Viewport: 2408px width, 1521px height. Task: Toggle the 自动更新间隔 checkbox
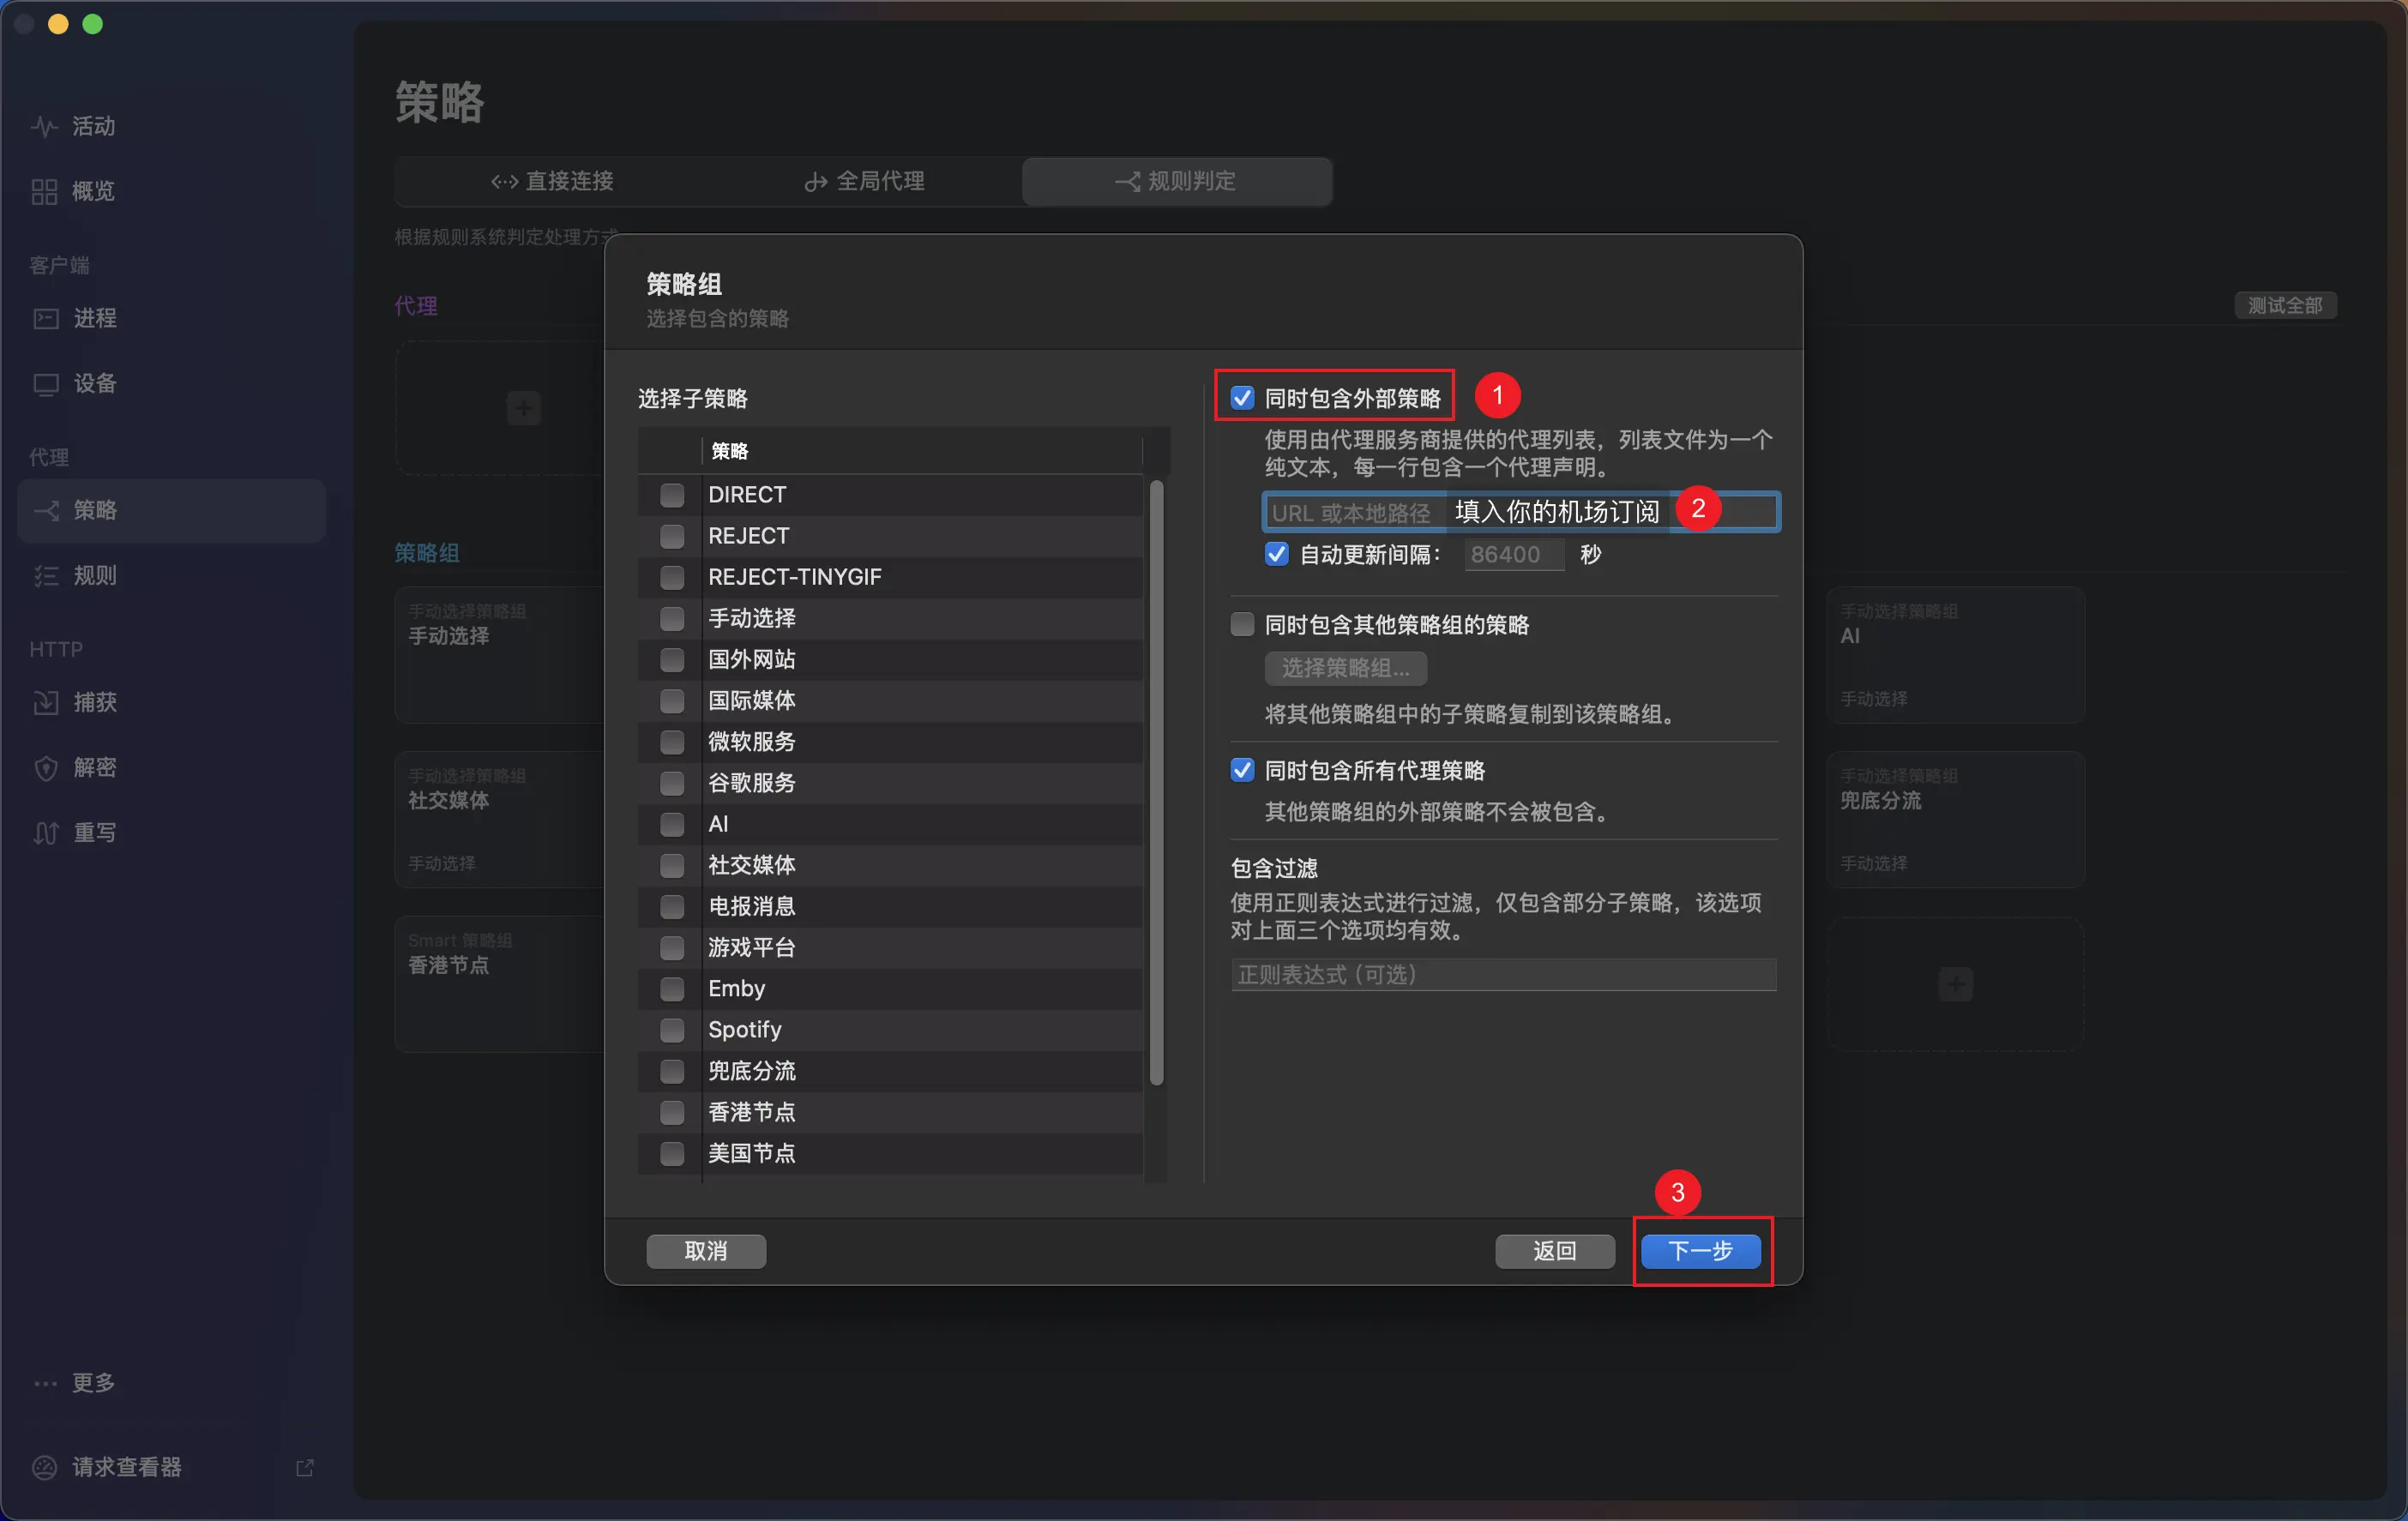(x=1276, y=554)
